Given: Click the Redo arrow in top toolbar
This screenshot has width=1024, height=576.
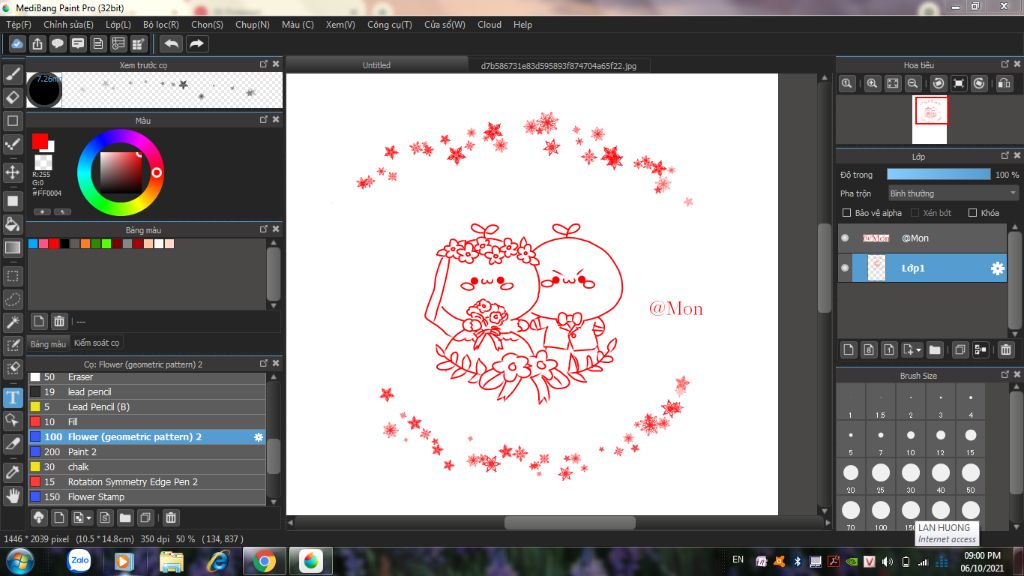Looking at the screenshot, I should click(196, 44).
